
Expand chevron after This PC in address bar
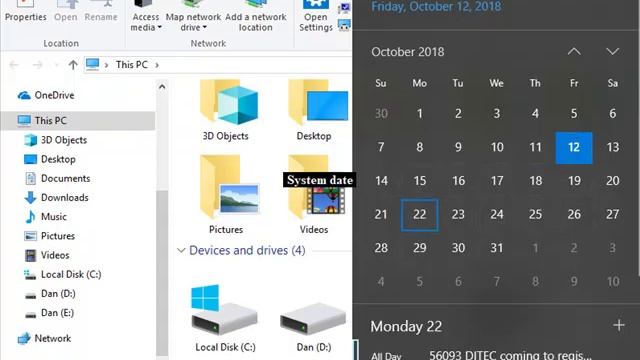(157, 64)
